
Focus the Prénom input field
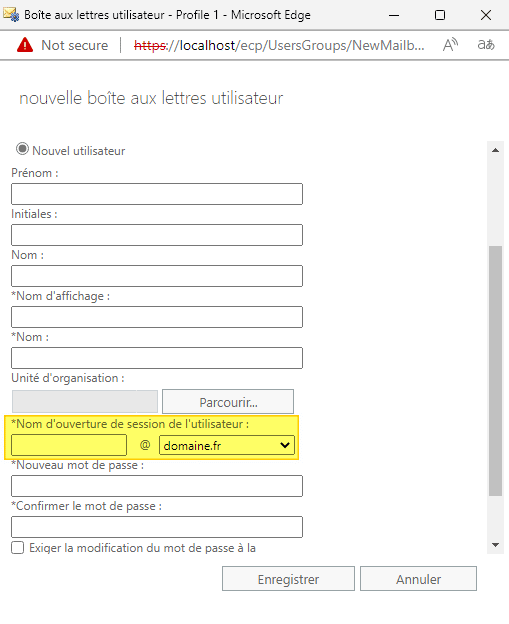pyautogui.click(x=157, y=194)
